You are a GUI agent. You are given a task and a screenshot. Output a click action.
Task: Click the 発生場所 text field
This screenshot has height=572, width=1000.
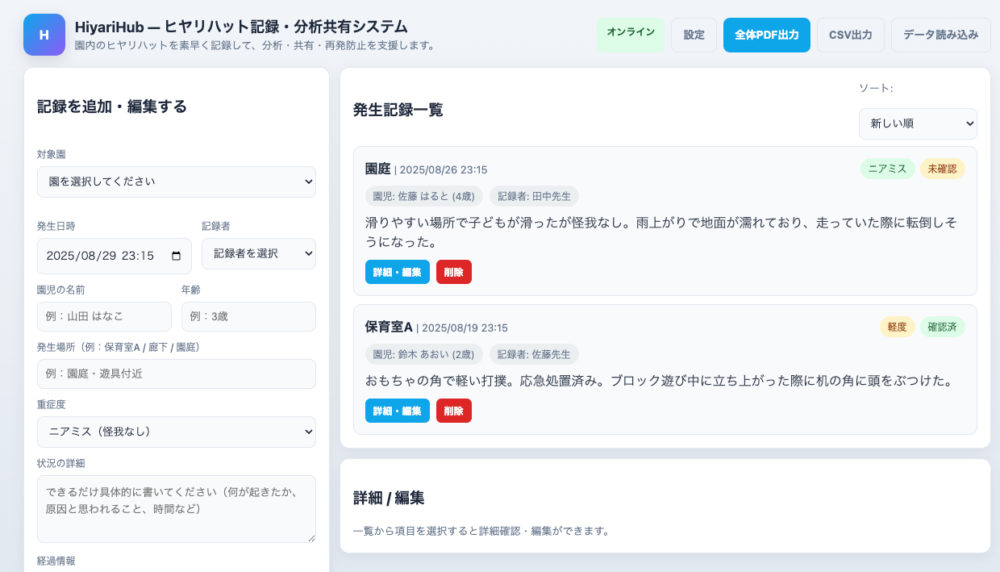176,374
